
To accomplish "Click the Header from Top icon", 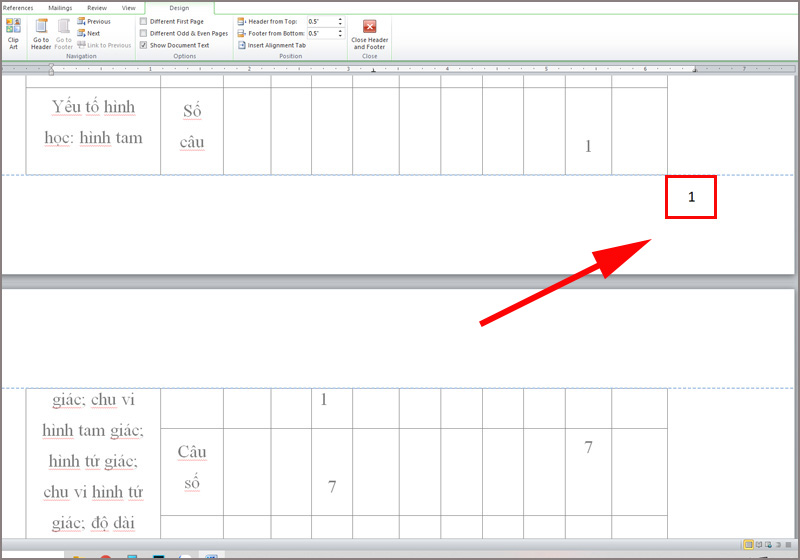I will (x=242, y=21).
